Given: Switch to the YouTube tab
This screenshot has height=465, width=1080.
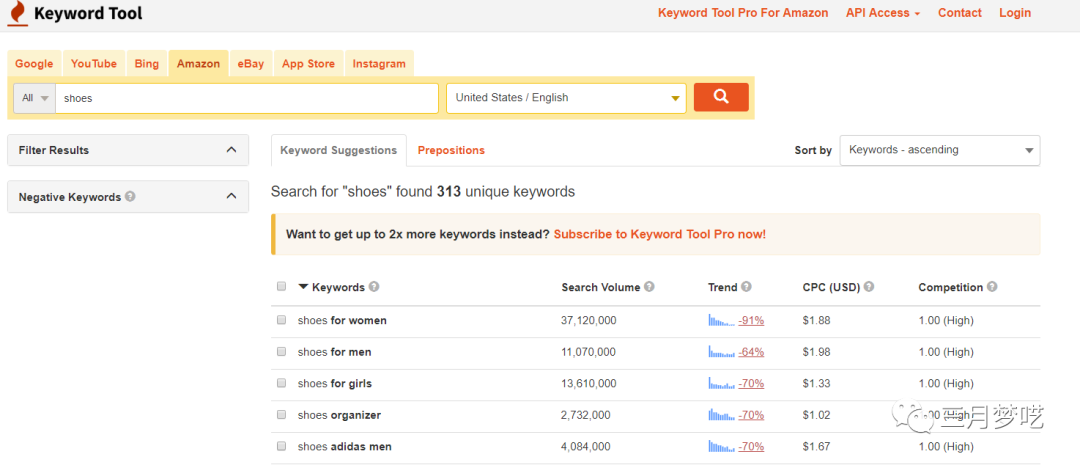Looking at the screenshot, I should (94, 63).
